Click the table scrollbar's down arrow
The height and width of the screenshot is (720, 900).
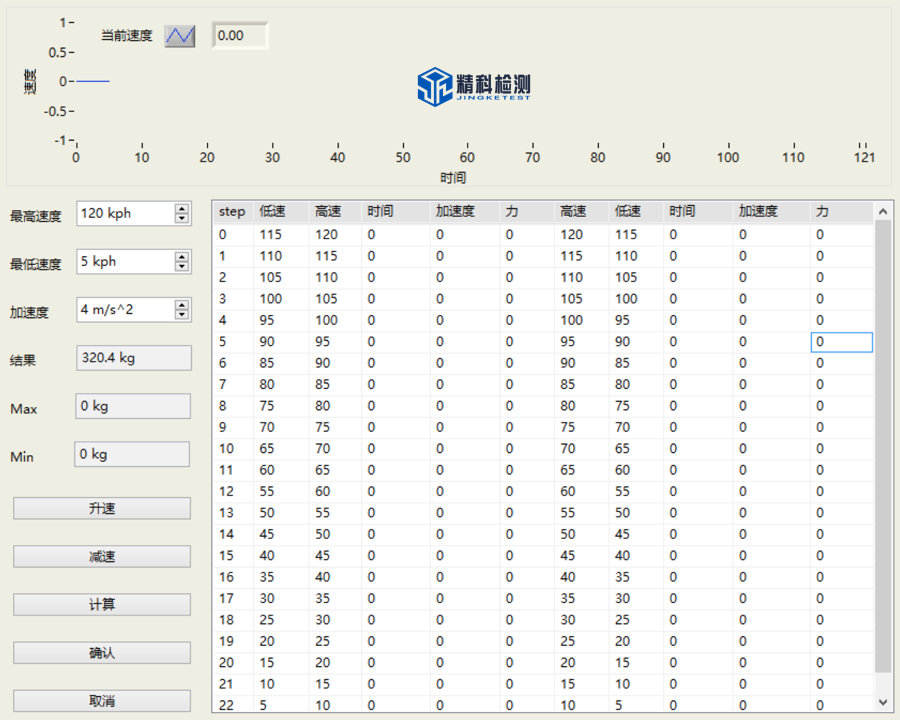[x=883, y=703]
